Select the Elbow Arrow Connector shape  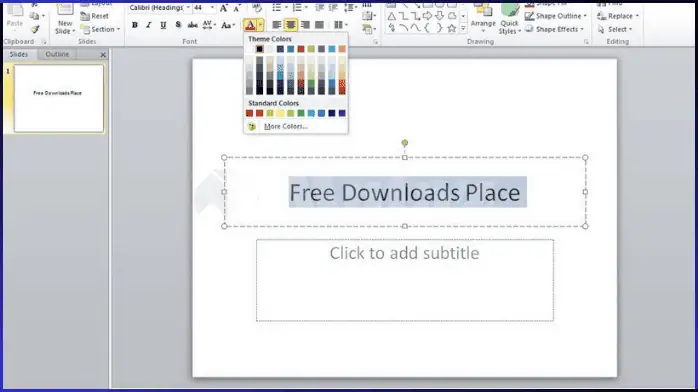click(x=415, y=16)
